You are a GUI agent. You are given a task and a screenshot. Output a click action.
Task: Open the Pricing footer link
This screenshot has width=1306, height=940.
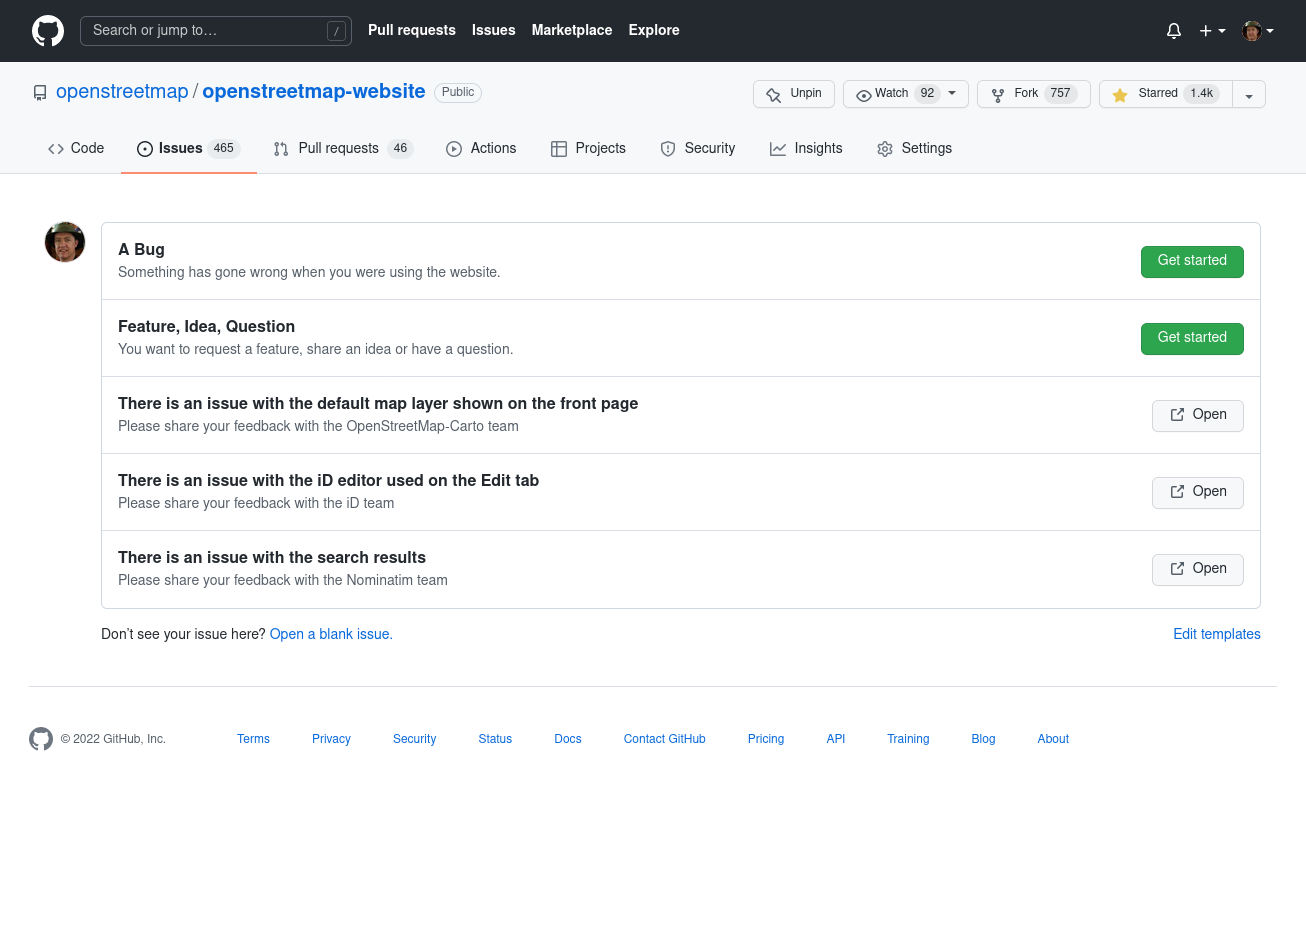(x=766, y=739)
